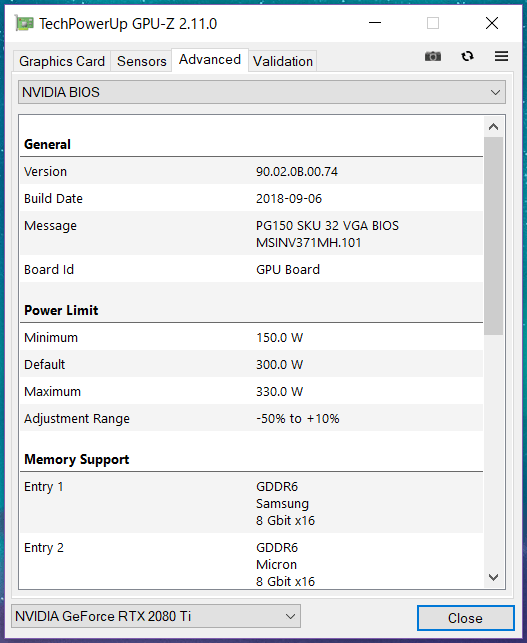Take a screenshot with the camera icon
The height and width of the screenshot is (643, 527).
[433, 56]
